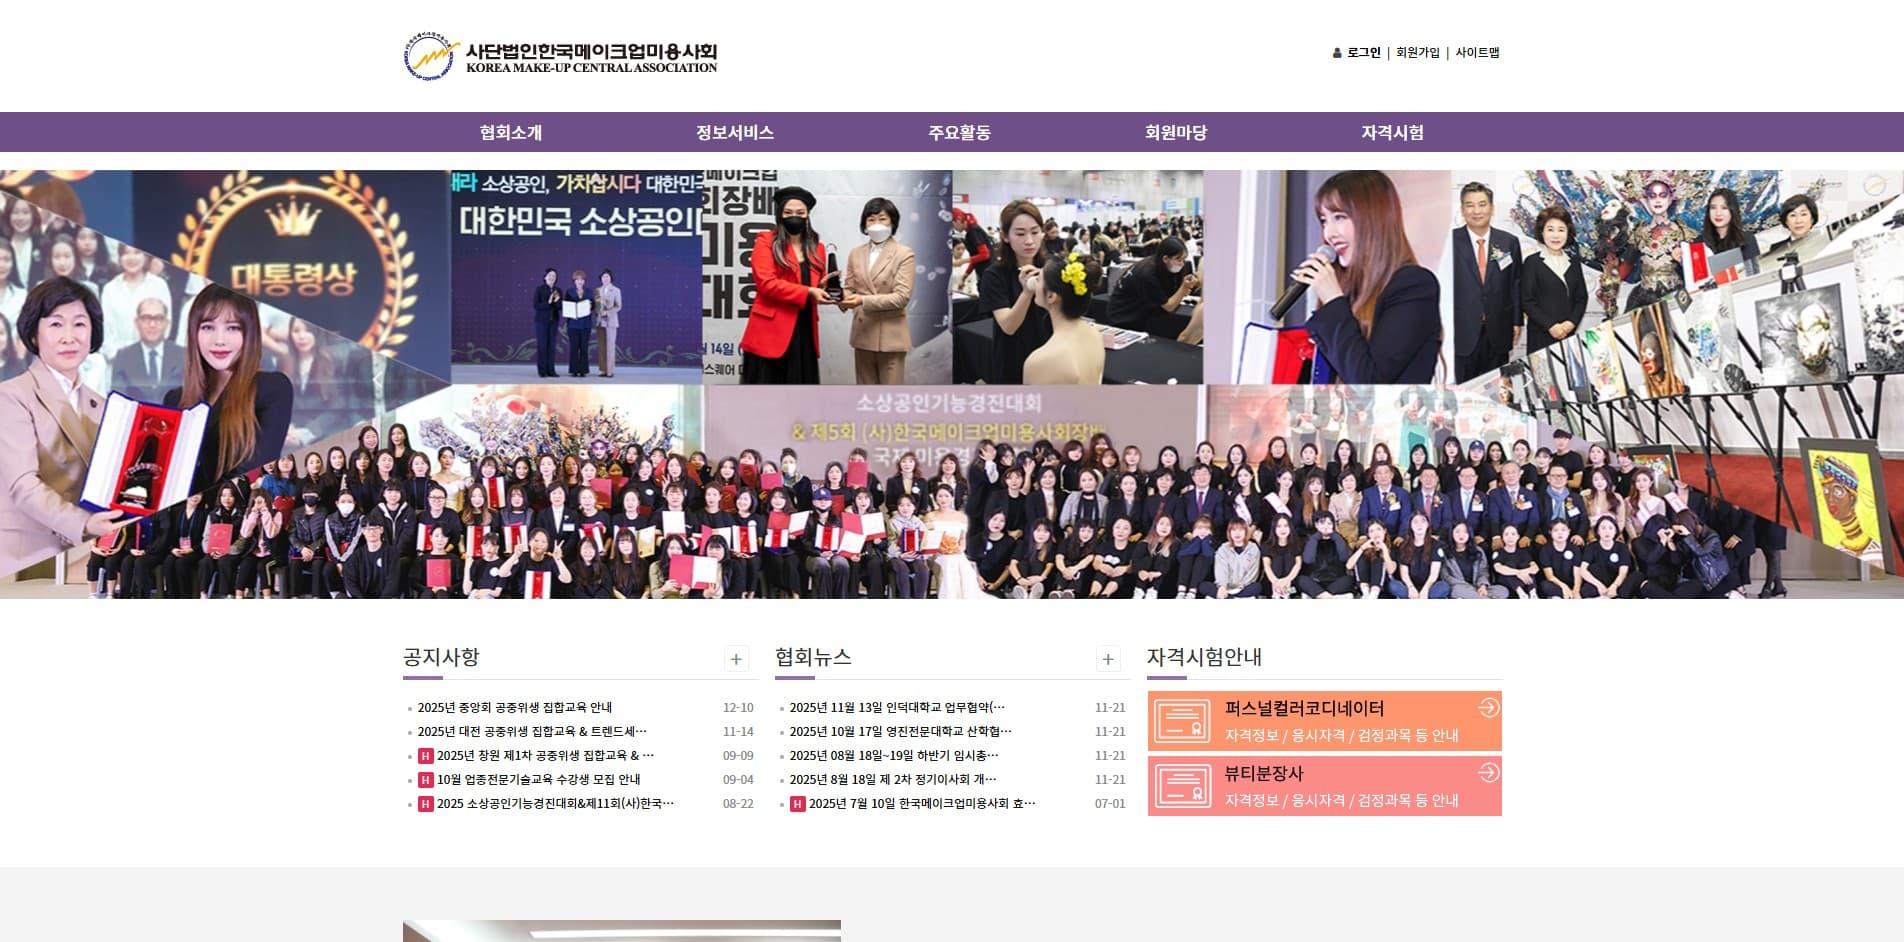Screen dimensions: 1904x942
Task: Open 2025년 중앙회 공중위생 집합교육 안내 notice
Action: point(514,708)
